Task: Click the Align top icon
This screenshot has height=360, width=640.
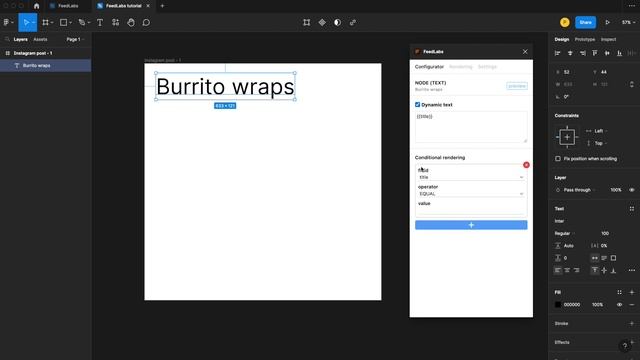Action: coord(595,53)
